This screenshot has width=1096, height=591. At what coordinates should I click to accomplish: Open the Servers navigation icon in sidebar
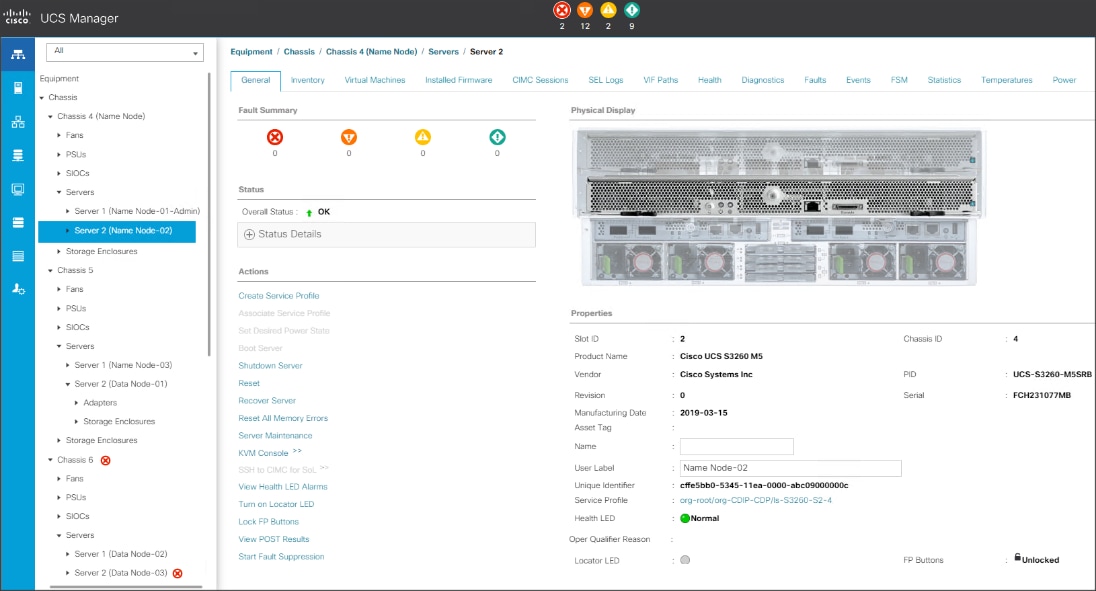18,88
